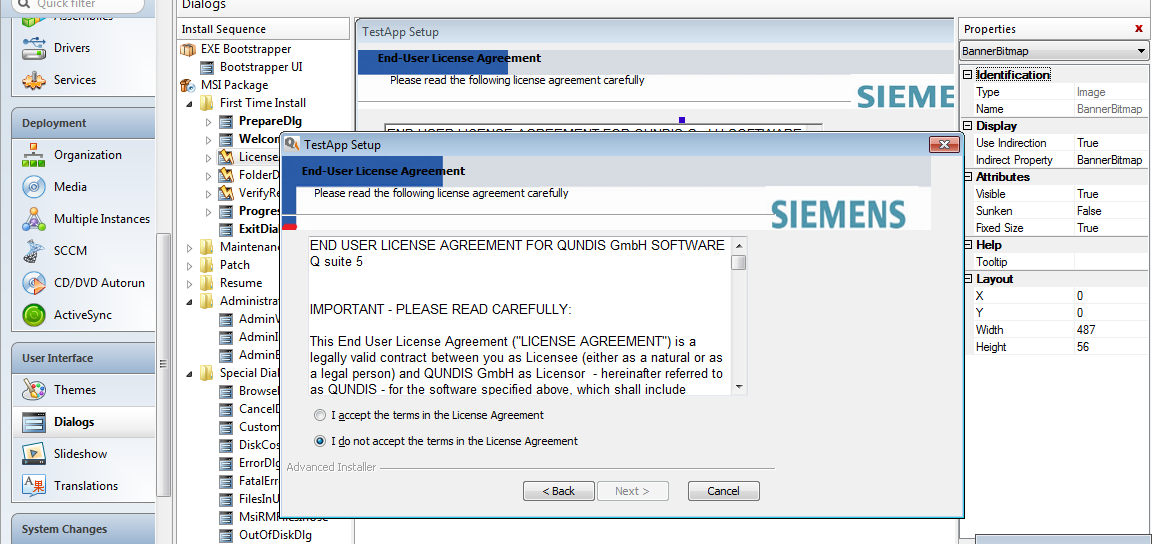Screen dimensions: 1152x544
Task: Select 'I accept the terms' radio button
Action: click(x=320, y=415)
